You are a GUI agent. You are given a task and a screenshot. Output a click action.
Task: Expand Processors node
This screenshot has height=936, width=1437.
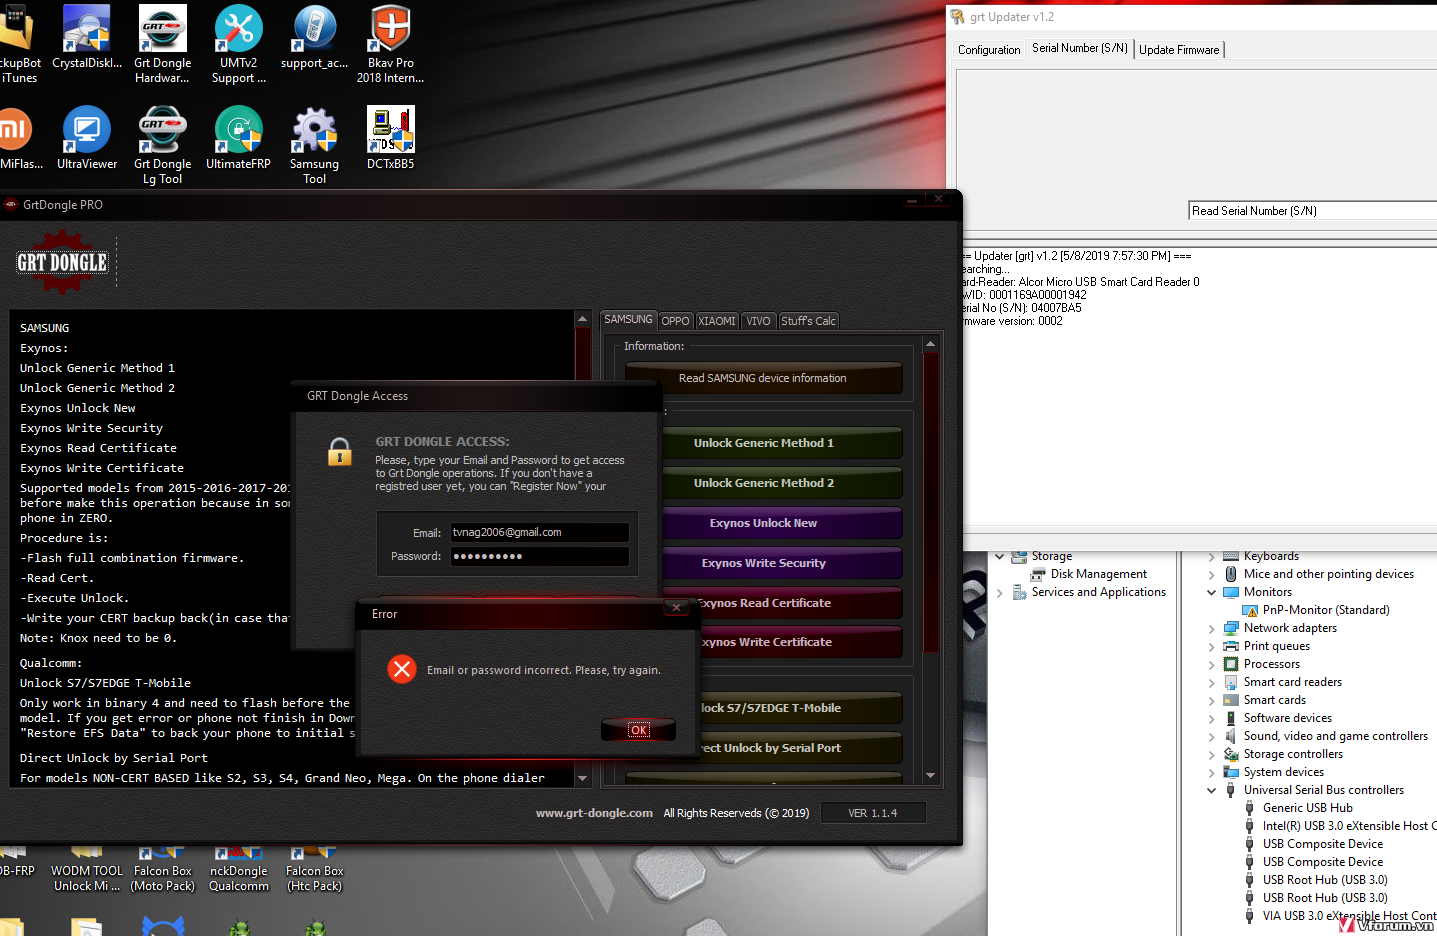[x=1211, y=665]
